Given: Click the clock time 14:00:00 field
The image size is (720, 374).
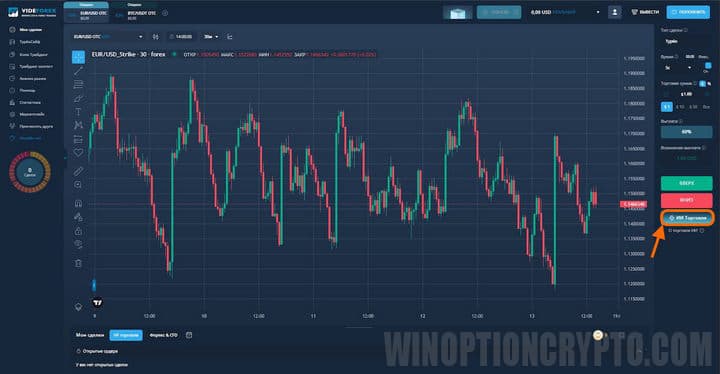Looking at the screenshot, I should (x=181, y=37).
